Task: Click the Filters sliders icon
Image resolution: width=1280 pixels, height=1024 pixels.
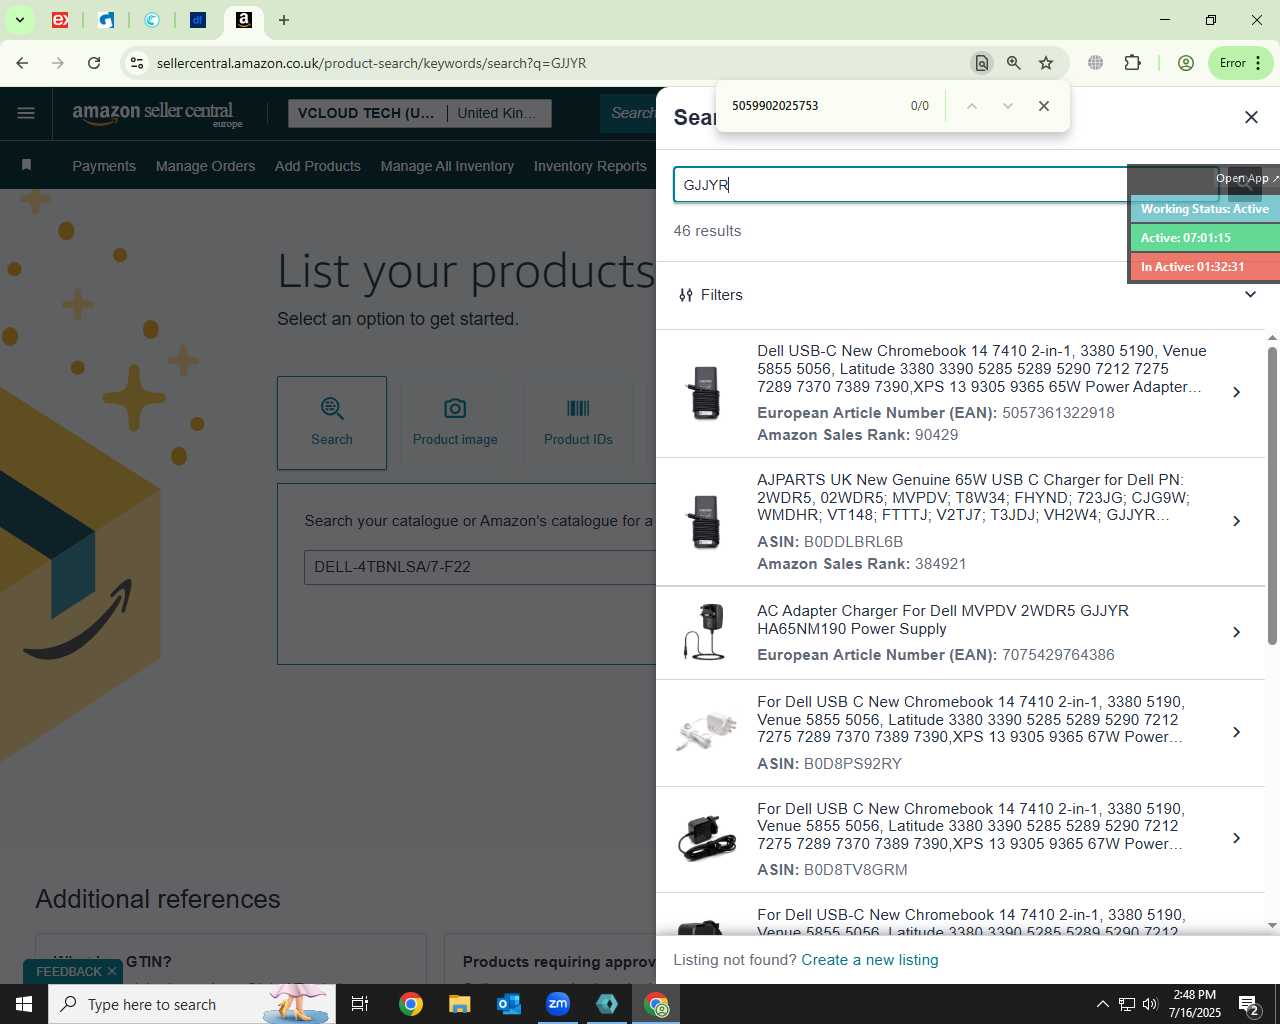Action: [686, 295]
